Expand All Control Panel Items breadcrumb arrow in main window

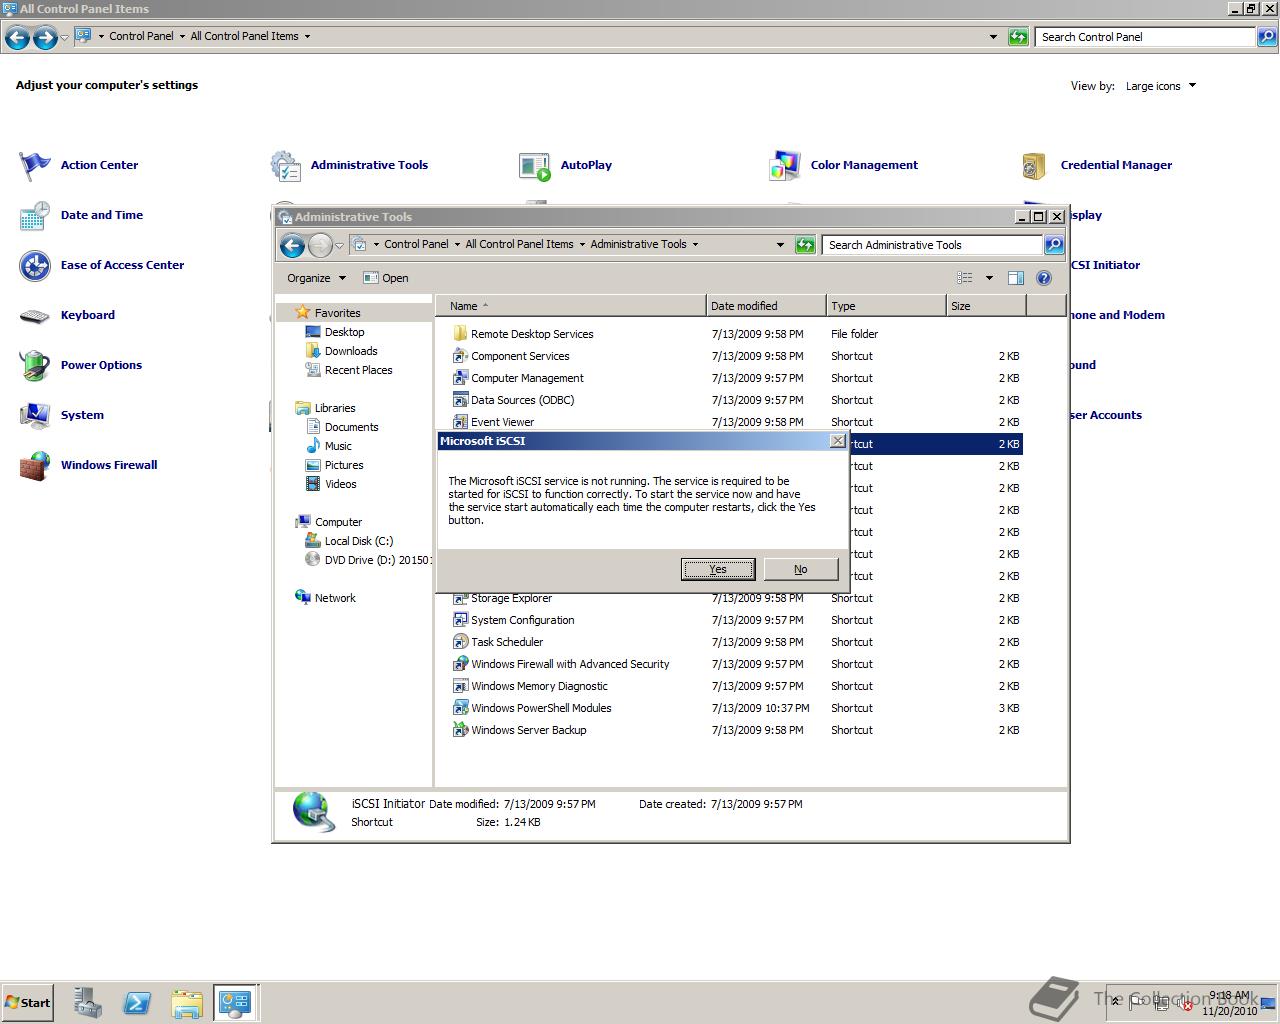click(x=307, y=36)
